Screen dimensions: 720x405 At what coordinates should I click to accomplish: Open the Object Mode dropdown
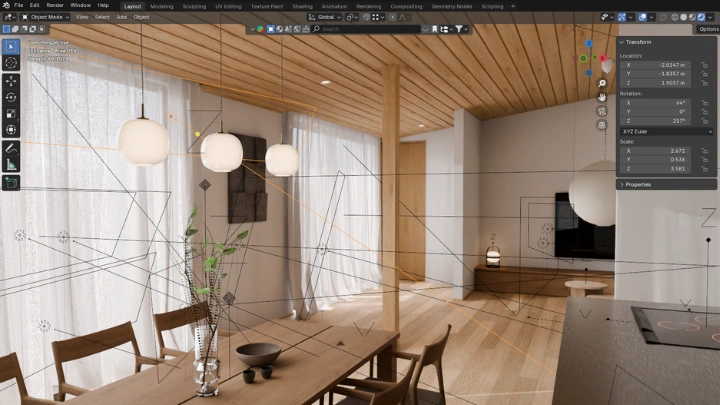click(45, 17)
